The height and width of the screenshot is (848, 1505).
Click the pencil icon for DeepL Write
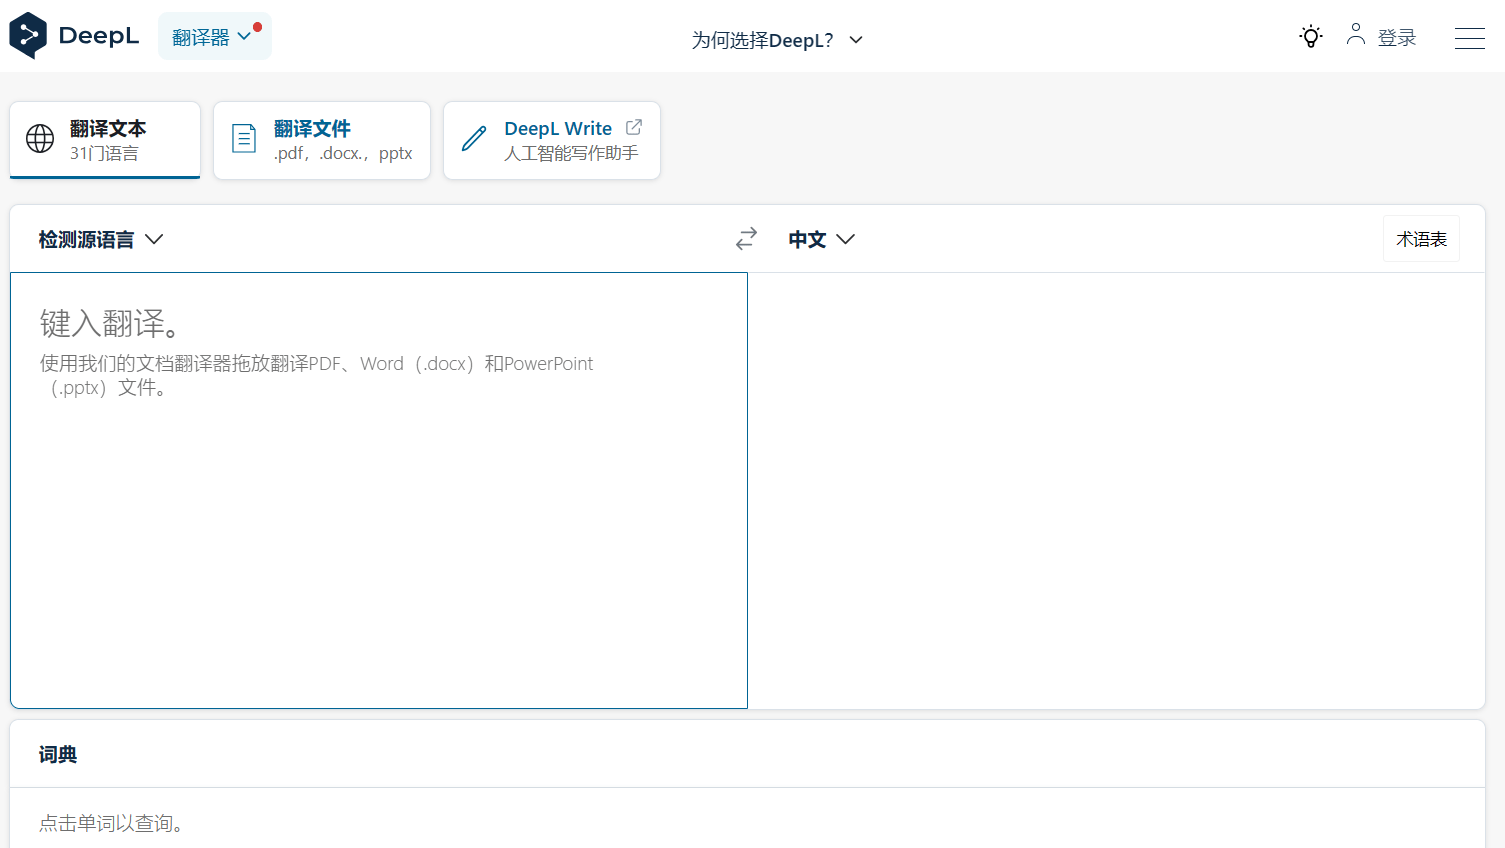point(474,138)
